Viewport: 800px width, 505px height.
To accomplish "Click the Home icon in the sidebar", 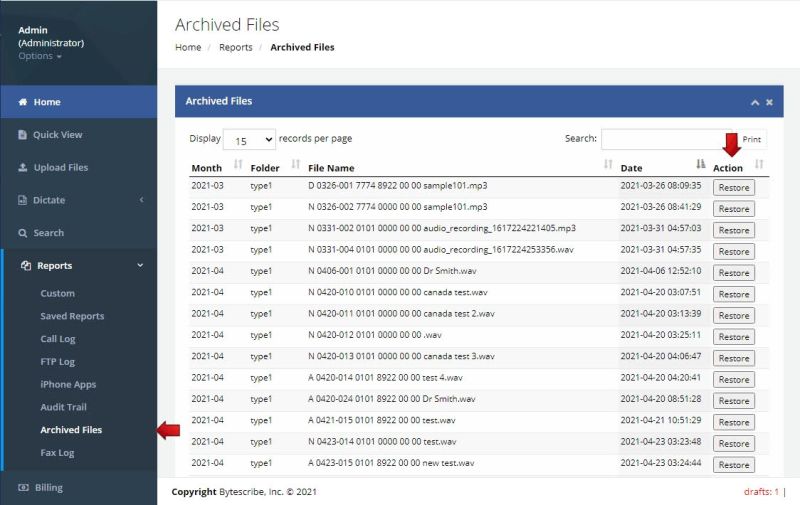I will [23, 102].
